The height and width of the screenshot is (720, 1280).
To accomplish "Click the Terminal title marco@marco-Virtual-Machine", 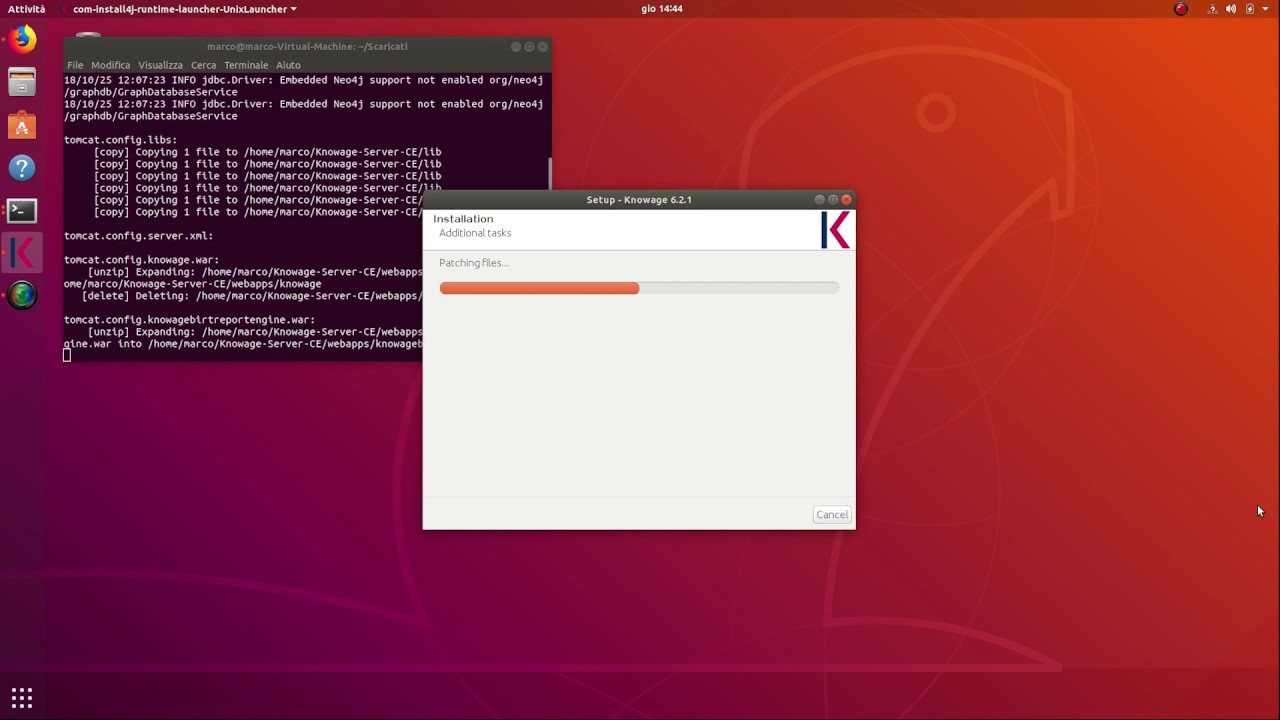I will point(307,47).
